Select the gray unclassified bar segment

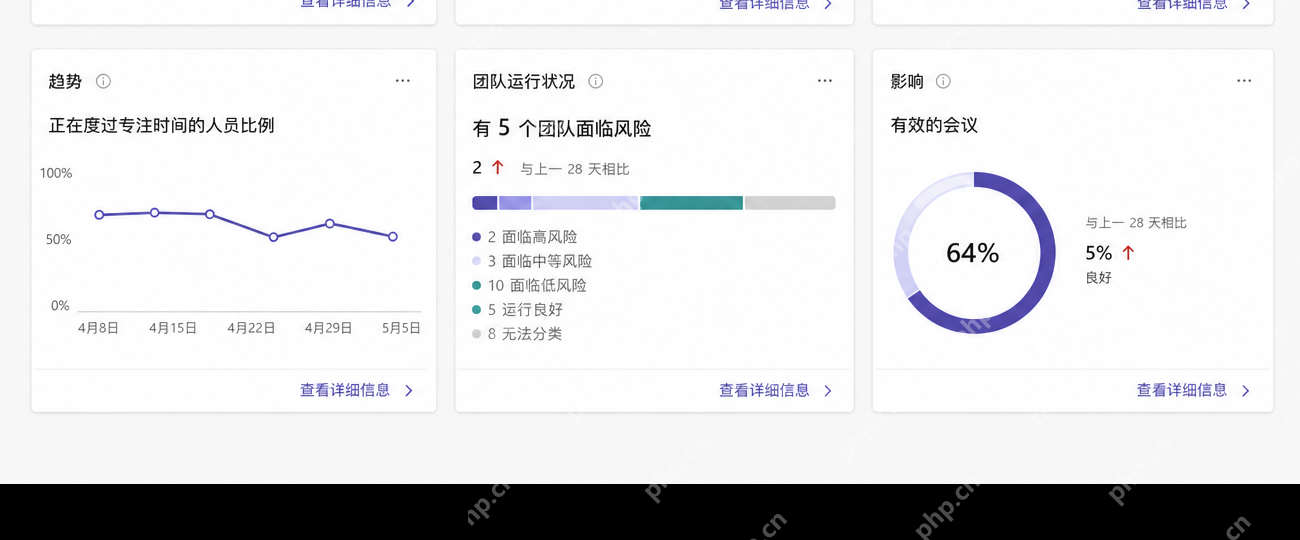point(790,203)
